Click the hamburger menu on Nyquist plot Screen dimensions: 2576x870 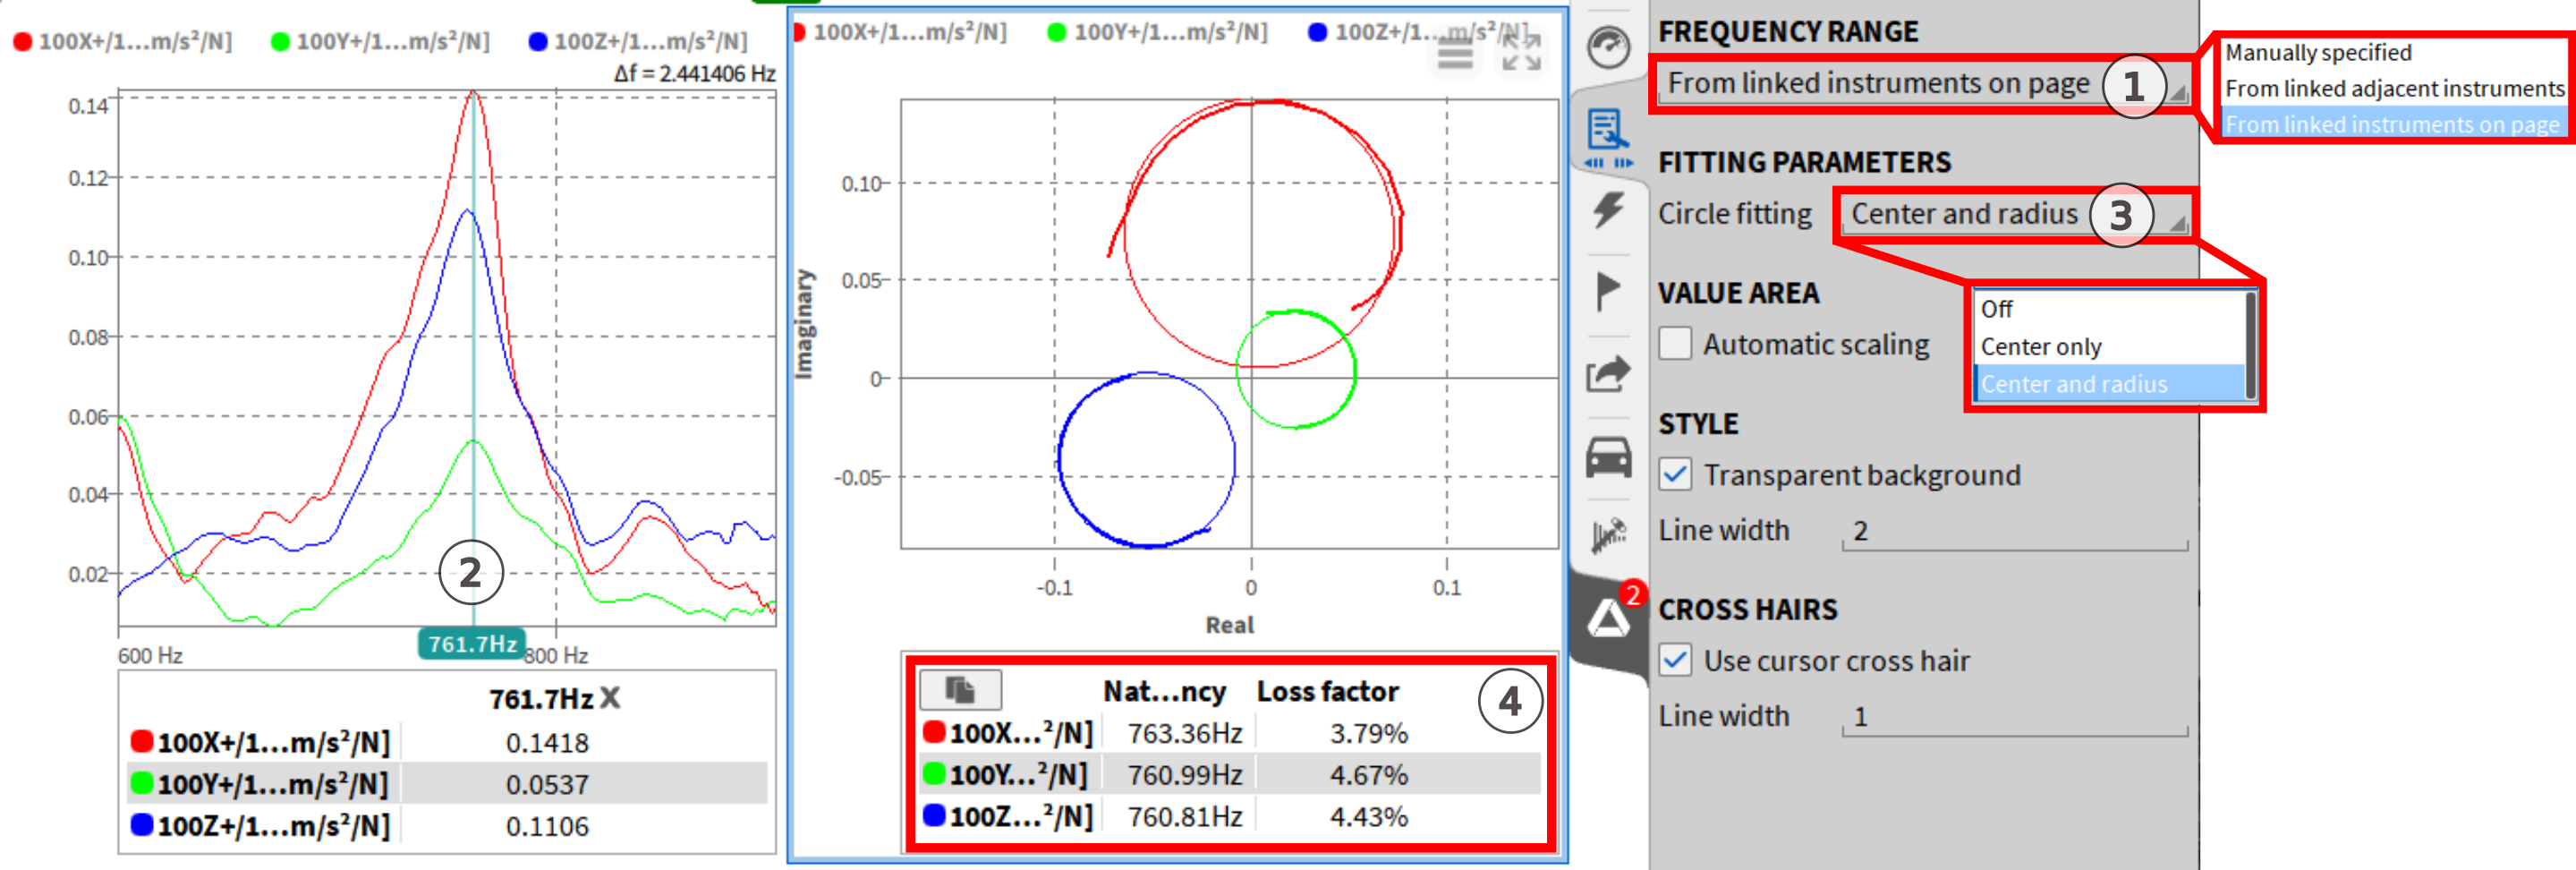pos(1455,55)
